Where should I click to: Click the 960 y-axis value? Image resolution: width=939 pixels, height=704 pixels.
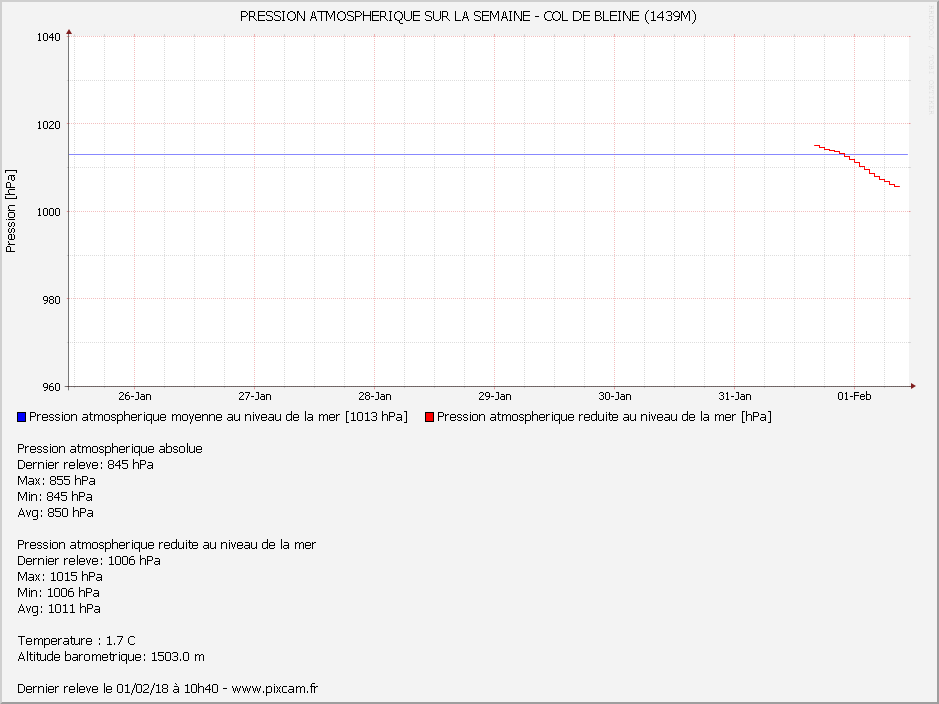click(51, 387)
